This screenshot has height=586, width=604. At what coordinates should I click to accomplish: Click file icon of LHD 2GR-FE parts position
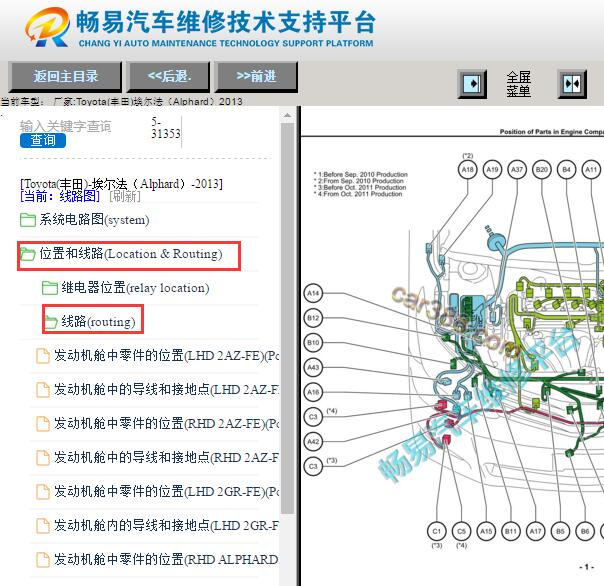pyautogui.click(x=43, y=492)
